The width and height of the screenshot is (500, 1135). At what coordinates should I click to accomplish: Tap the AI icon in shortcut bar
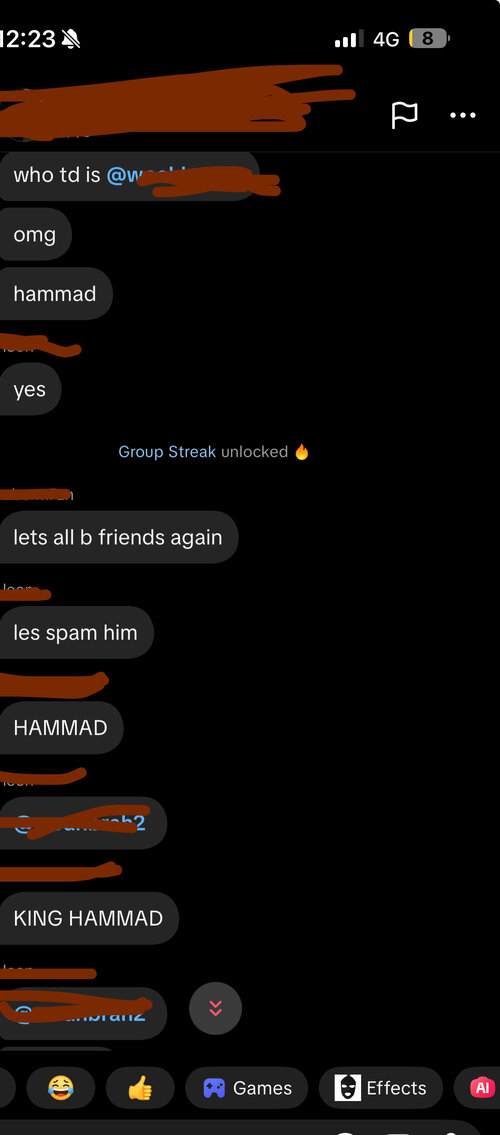pos(480,1088)
